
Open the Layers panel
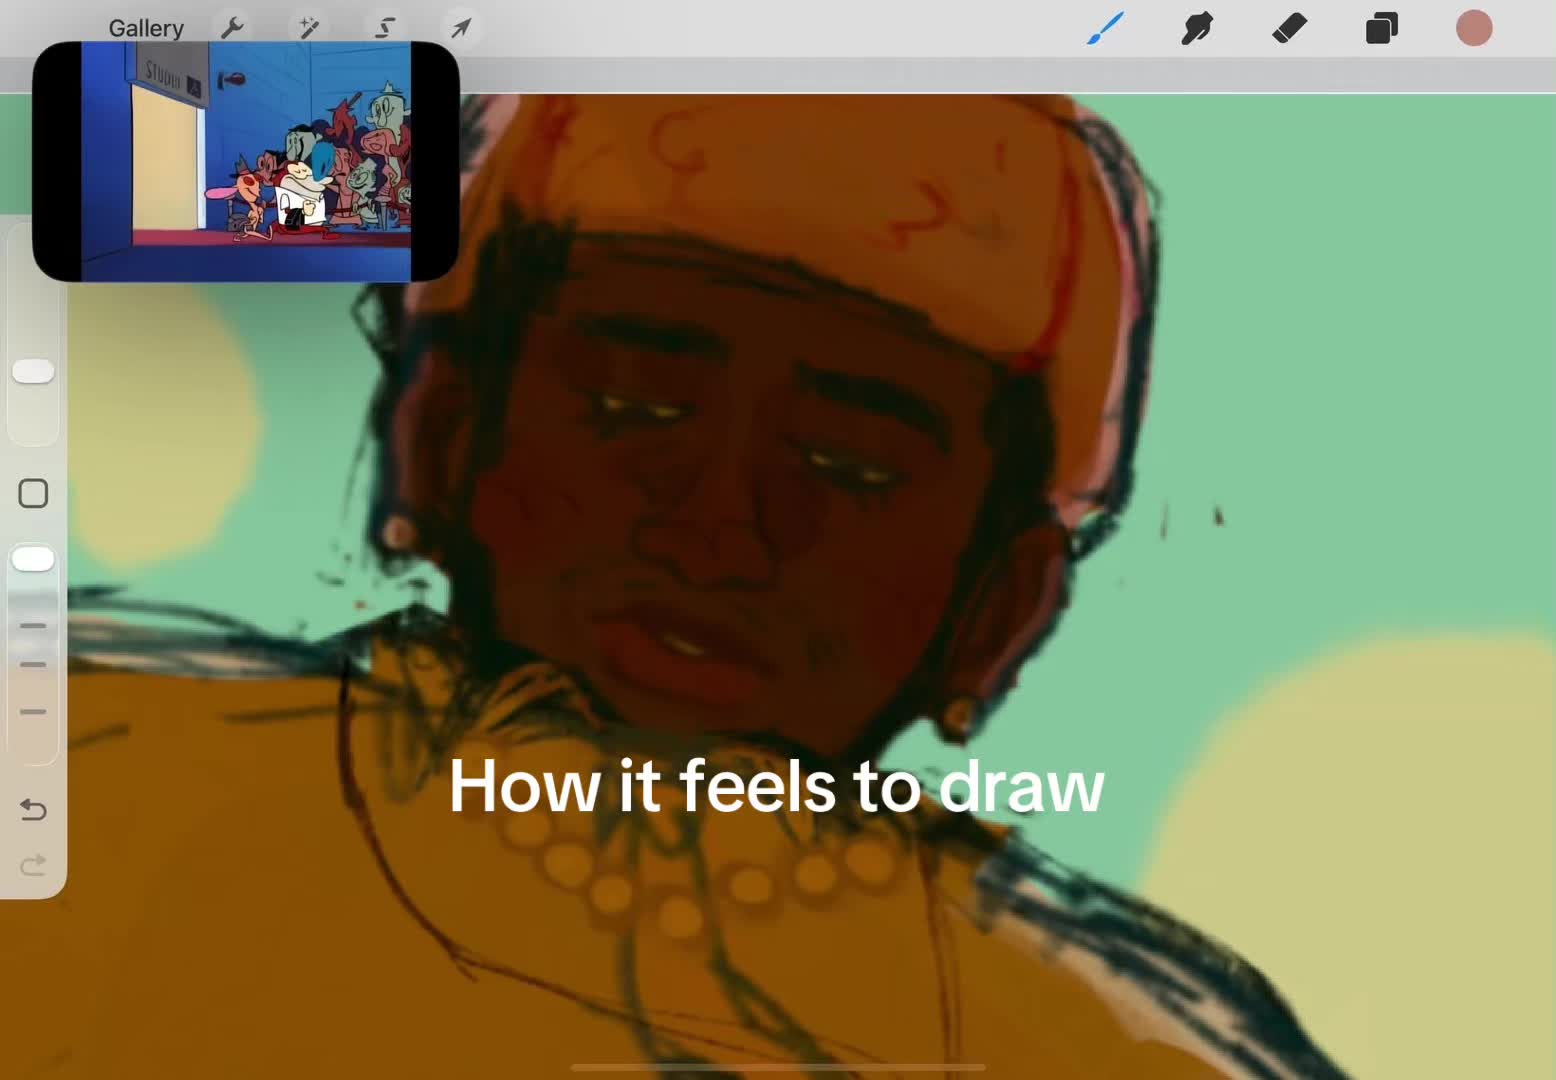[1382, 28]
